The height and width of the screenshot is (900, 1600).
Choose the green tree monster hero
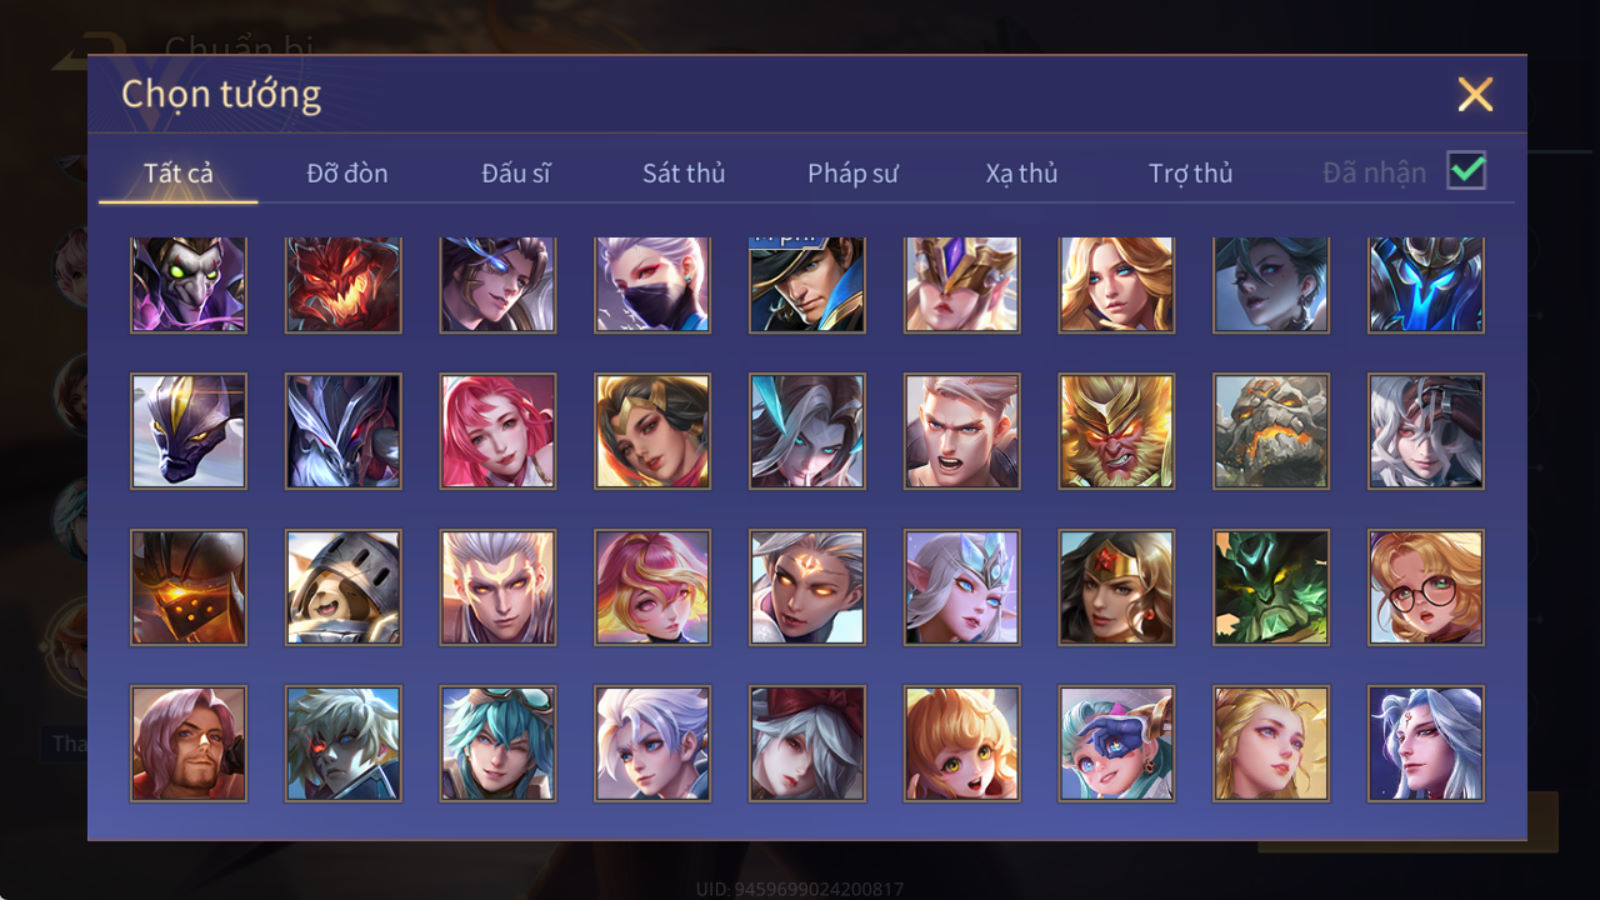tap(1271, 587)
